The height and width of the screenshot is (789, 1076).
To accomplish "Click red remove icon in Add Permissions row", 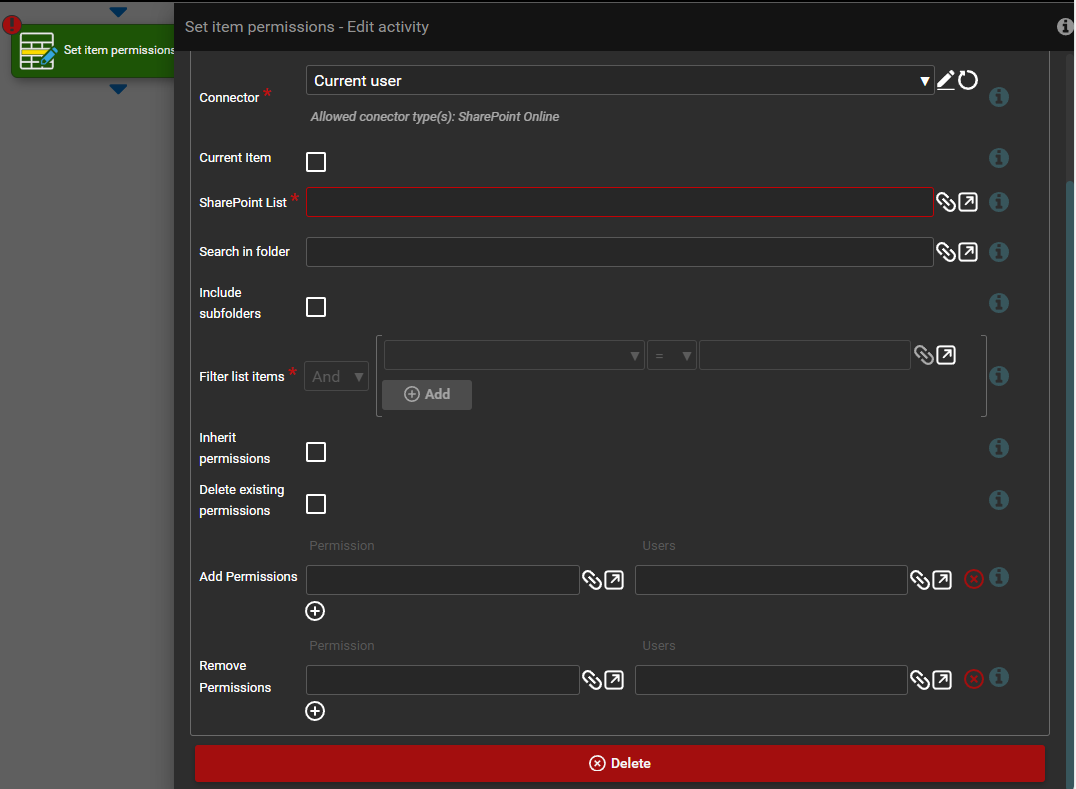I will click(x=973, y=579).
